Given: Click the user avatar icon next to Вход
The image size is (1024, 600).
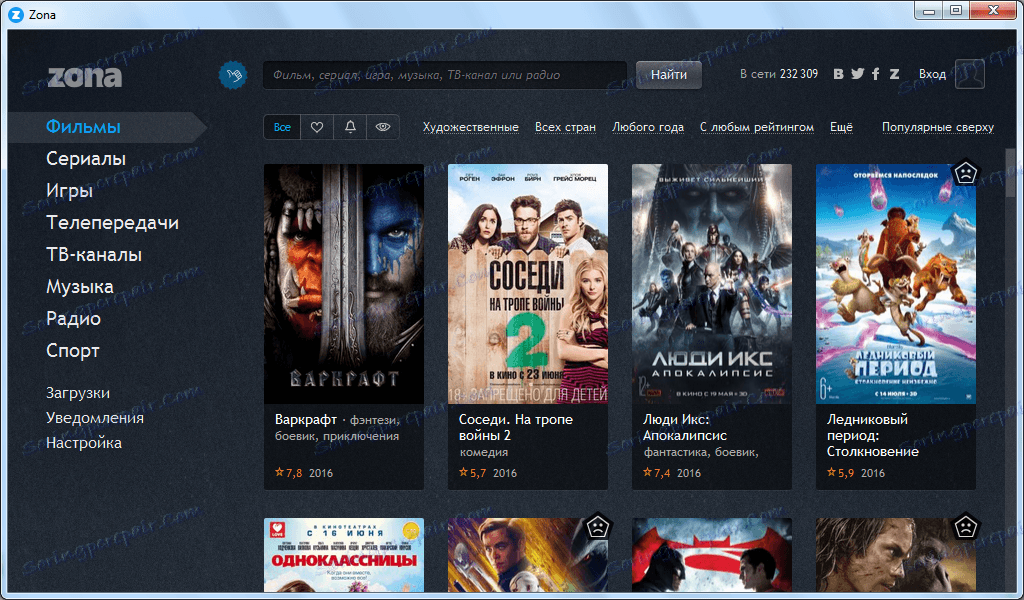Looking at the screenshot, I should pos(970,74).
